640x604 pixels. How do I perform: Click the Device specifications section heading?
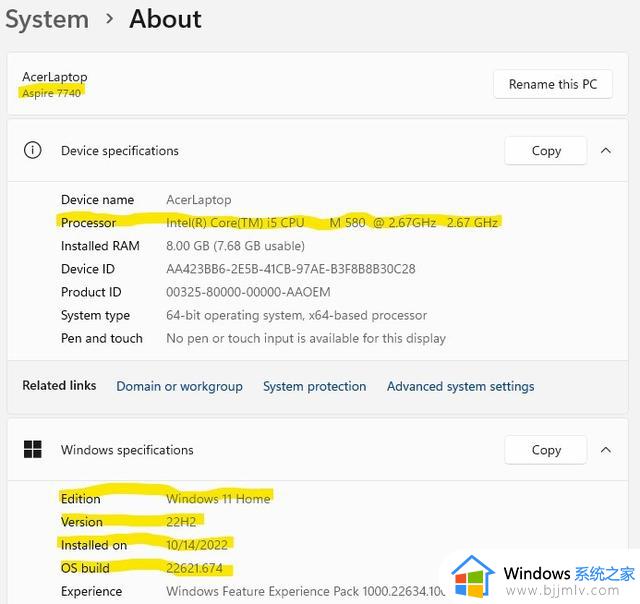point(120,151)
